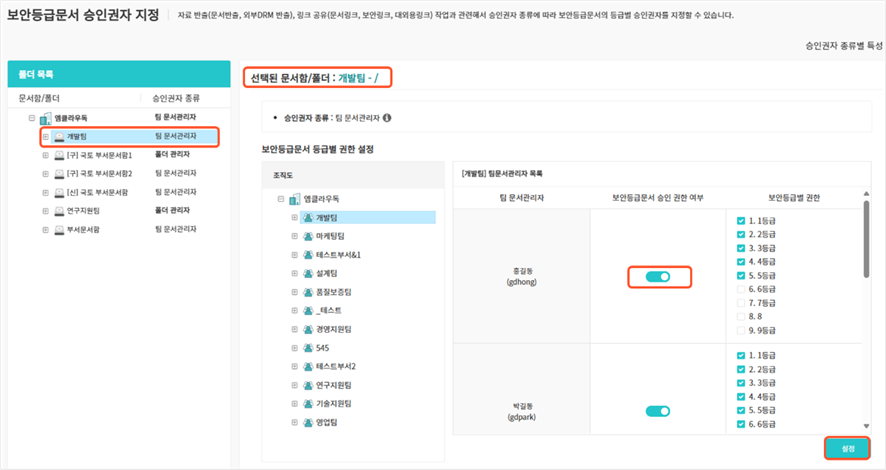This screenshot has width=886, height=470.
Task: Expand the 개발팀 folder in folder list
Action: tap(45, 136)
